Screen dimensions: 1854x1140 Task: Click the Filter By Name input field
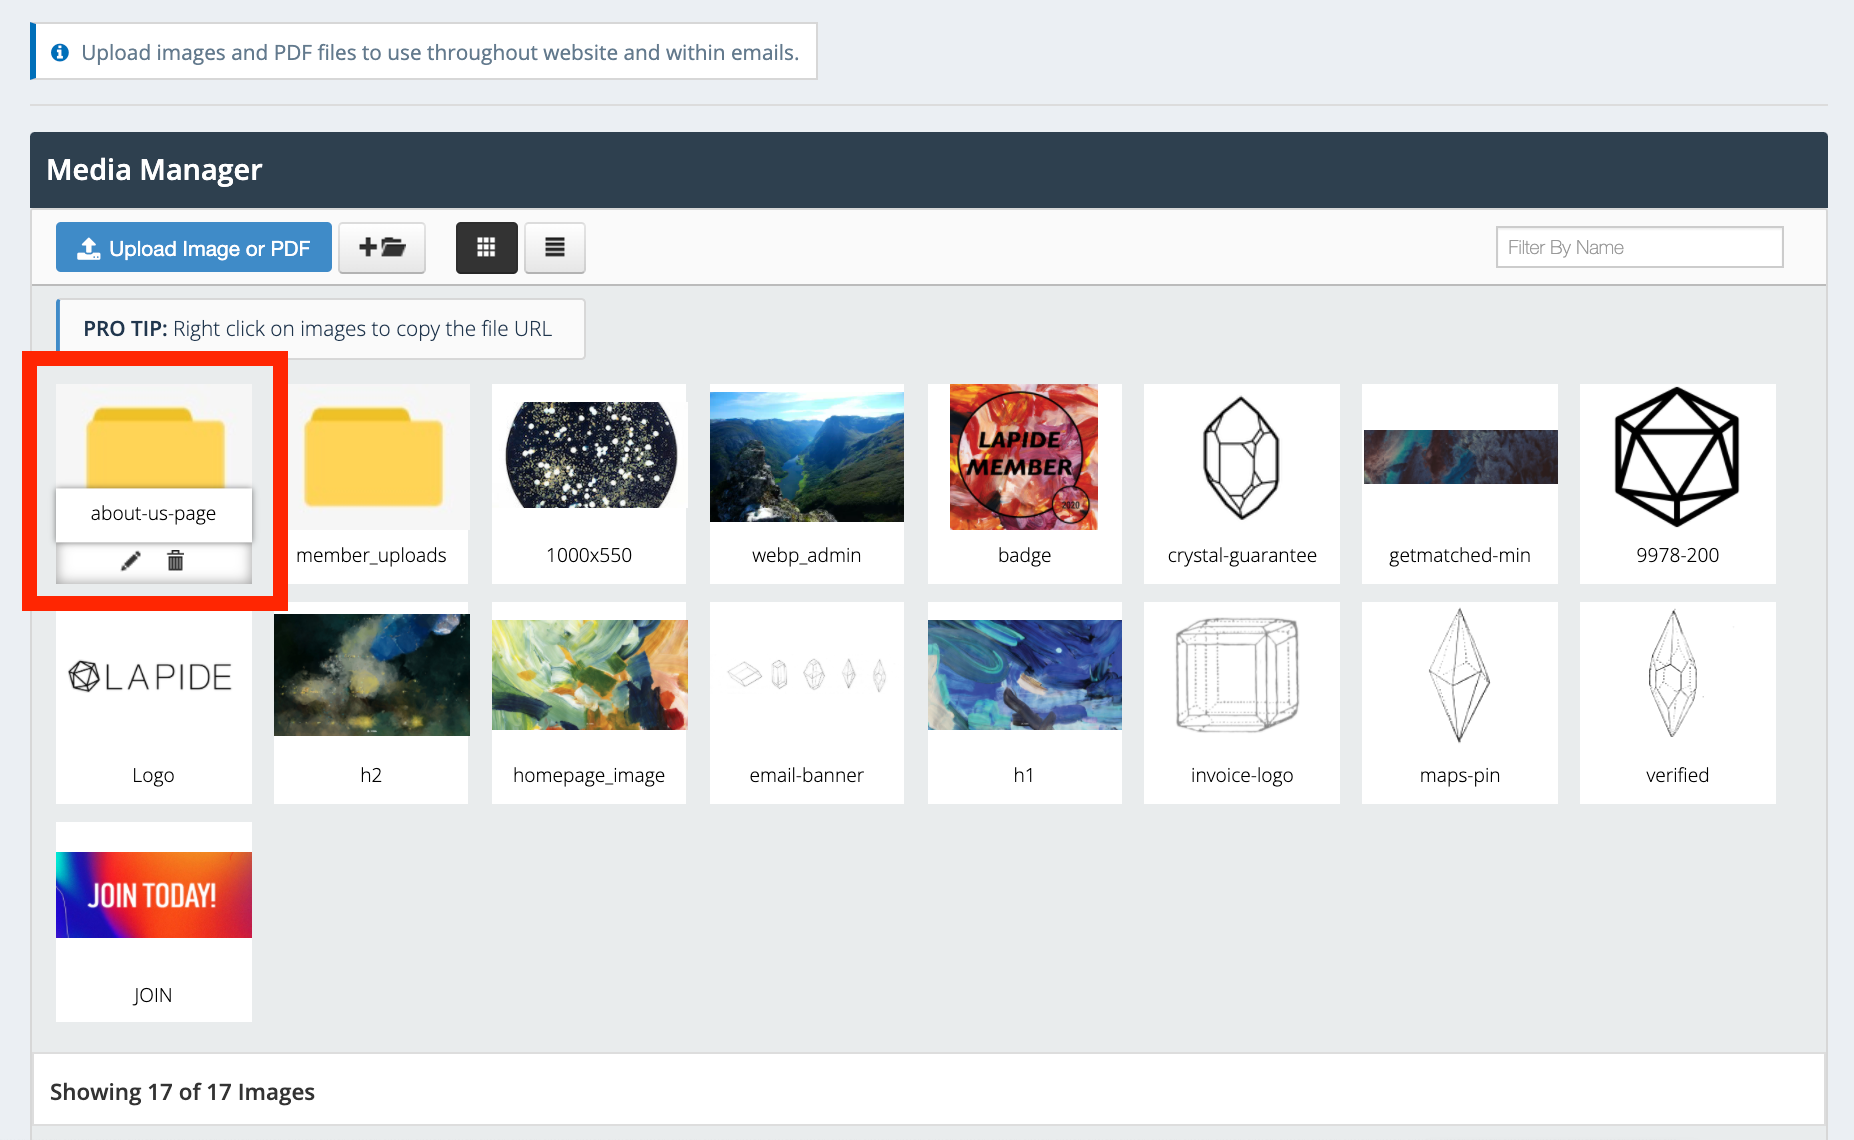tap(1638, 247)
